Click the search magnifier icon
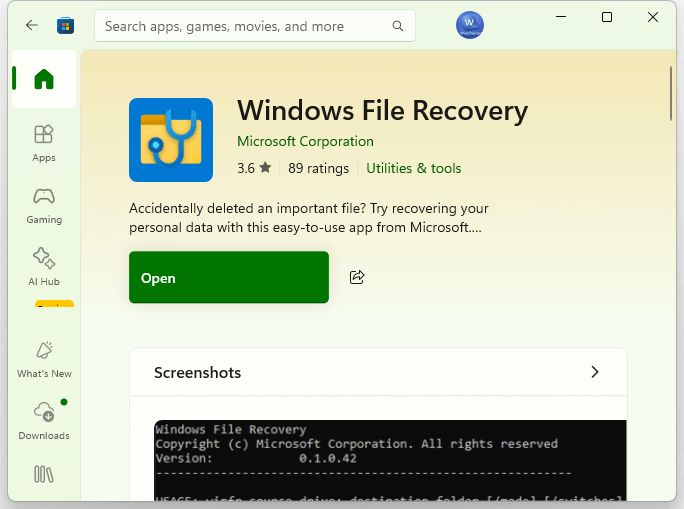 click(x=398, y=26)
